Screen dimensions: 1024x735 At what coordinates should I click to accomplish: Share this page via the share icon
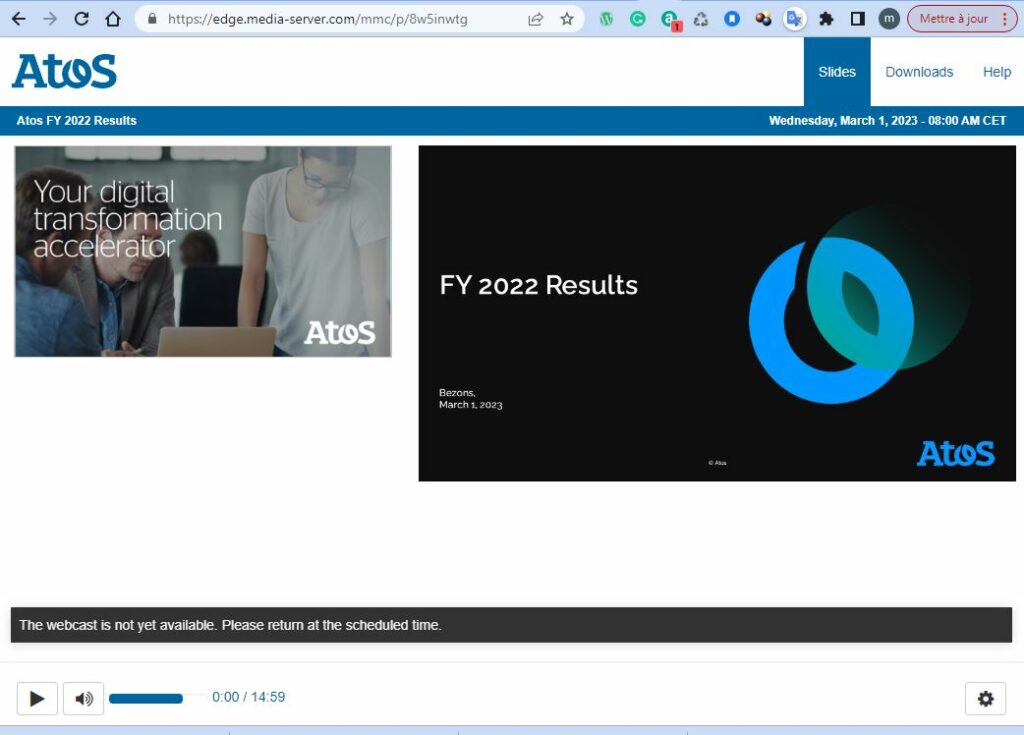coord(536,19)
